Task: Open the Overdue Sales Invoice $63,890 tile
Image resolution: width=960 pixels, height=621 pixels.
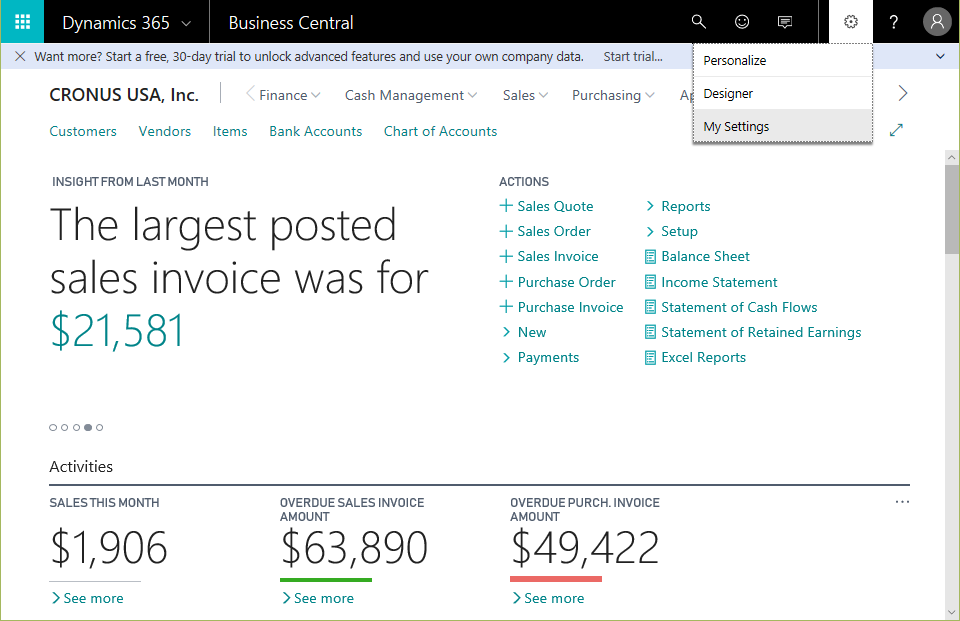Action: 354,547
